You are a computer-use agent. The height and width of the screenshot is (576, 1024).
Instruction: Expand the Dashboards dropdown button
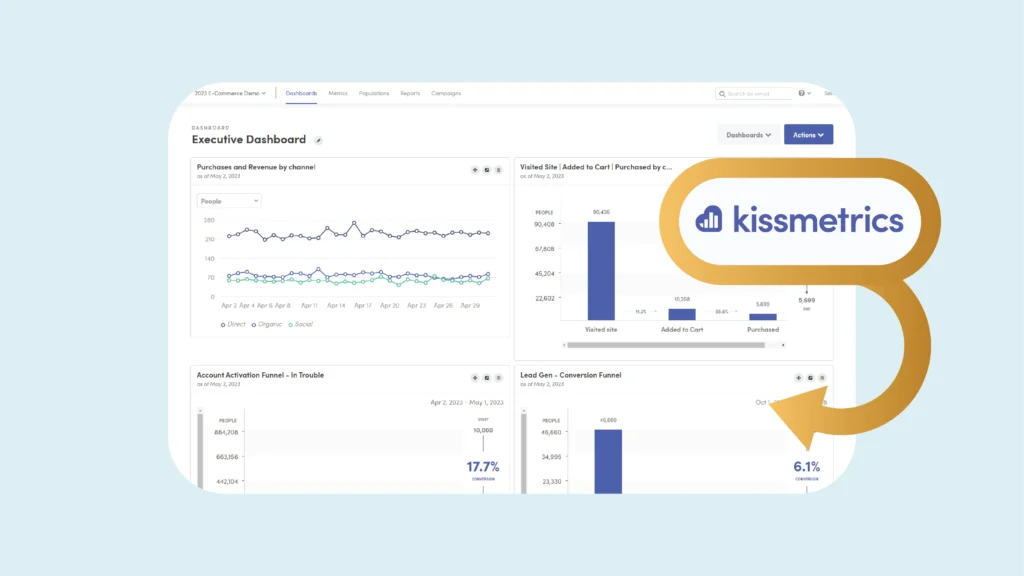[x=748, y=135]
